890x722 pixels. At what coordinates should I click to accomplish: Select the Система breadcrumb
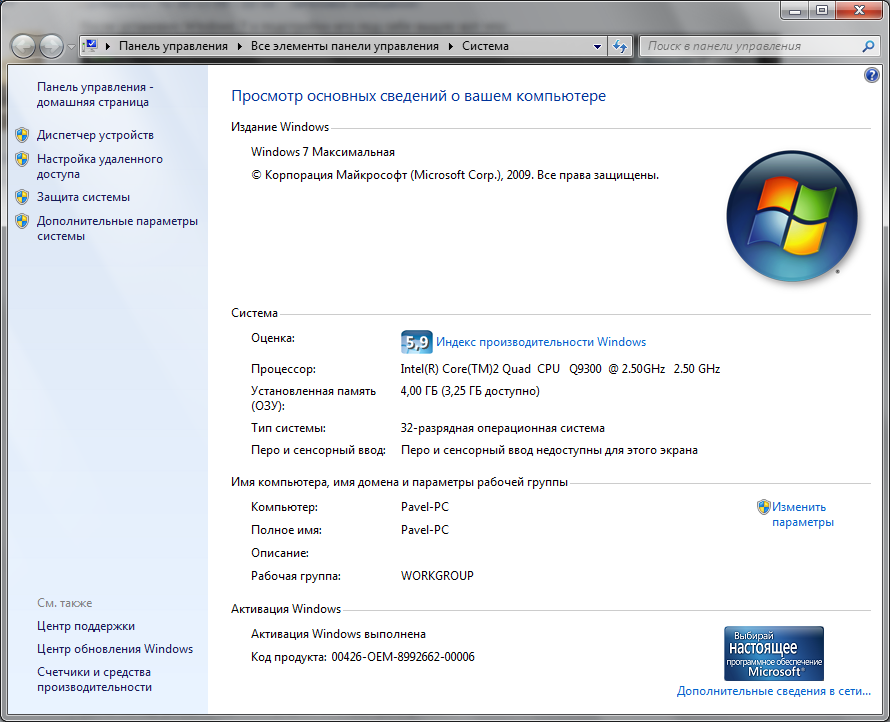click(485, 46)
